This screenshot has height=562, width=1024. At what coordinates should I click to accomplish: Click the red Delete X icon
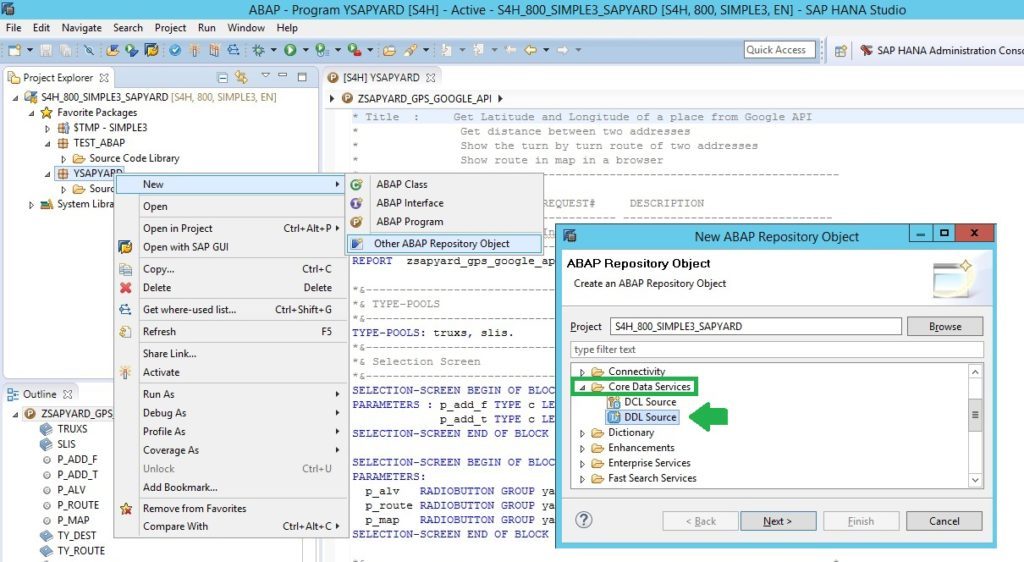(125, 287)
